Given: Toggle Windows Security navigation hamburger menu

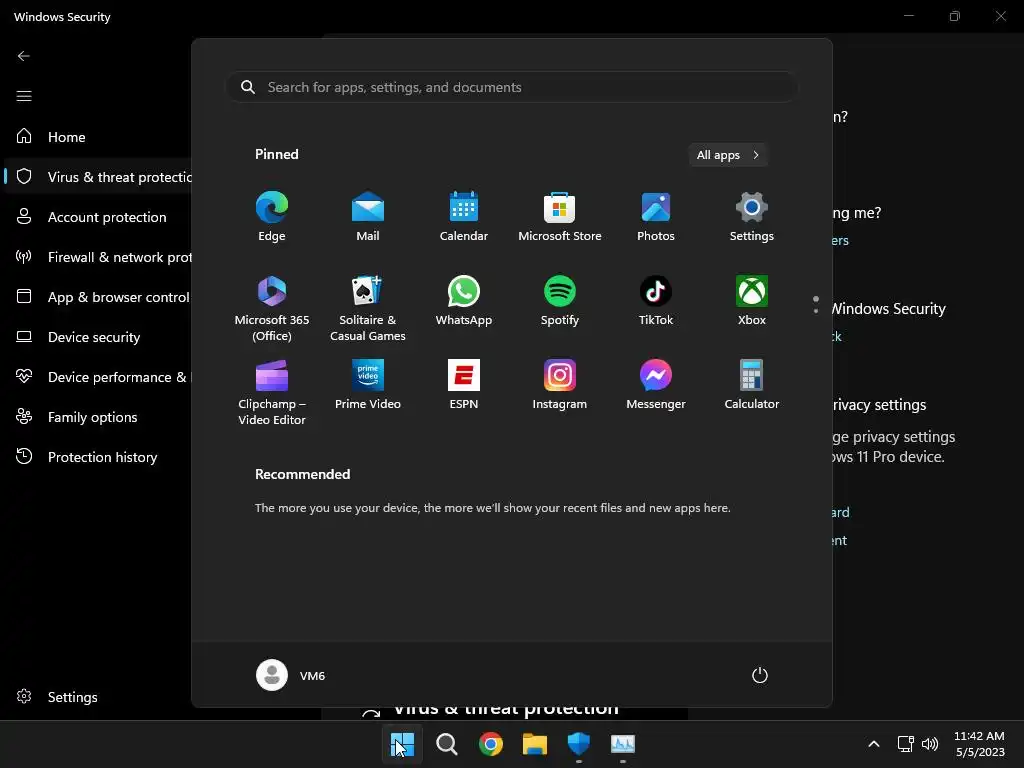Looking at the screenshot, I should coord(24,96).
